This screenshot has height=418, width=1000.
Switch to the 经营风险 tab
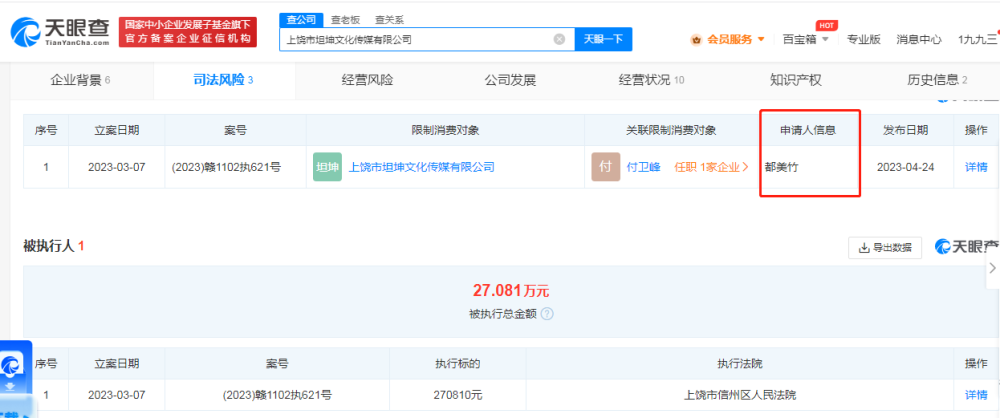[367, 80]
